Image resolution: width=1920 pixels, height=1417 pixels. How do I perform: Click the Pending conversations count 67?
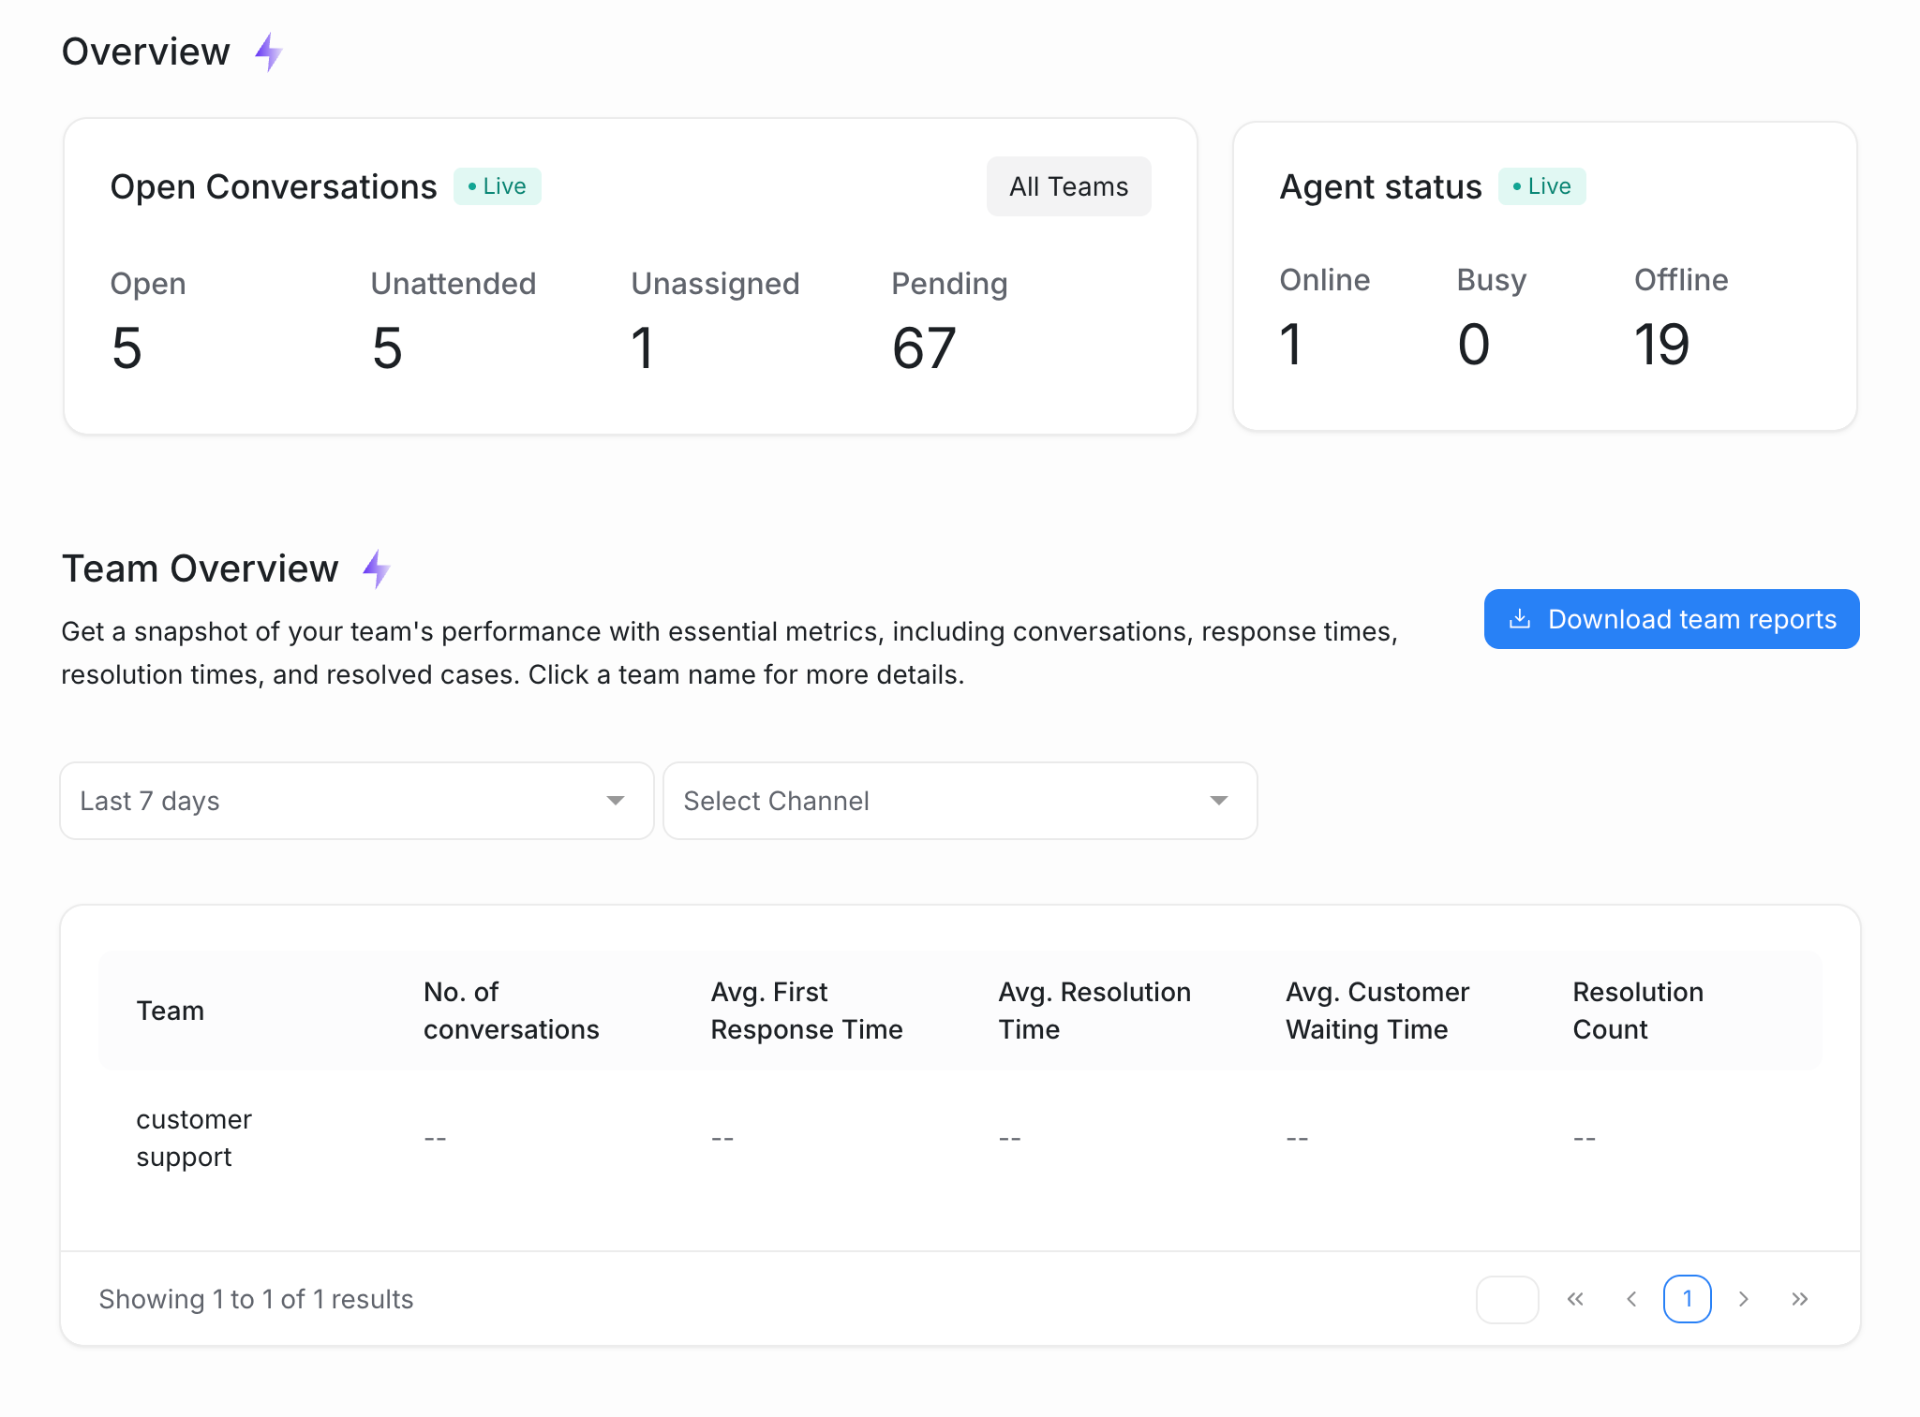pyautogui.click(x=924, y=348)
